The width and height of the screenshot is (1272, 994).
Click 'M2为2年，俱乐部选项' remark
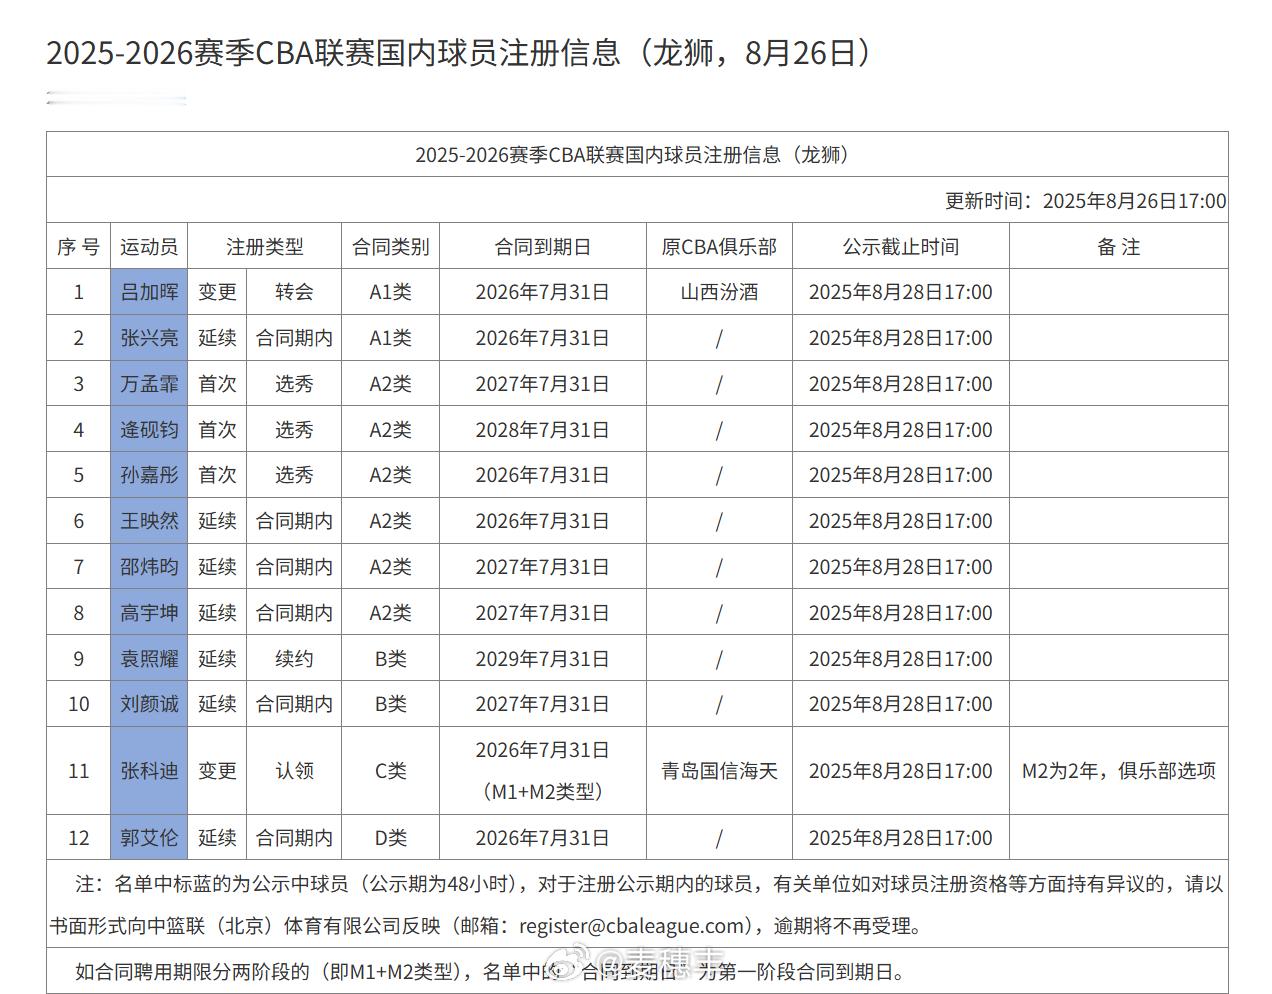click(x=1119, y=771)
